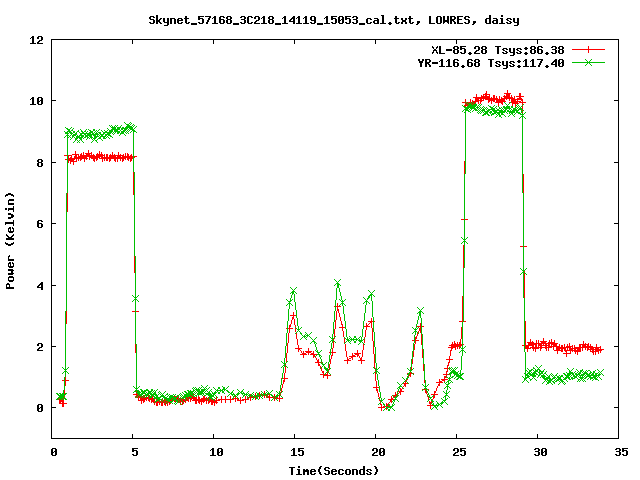Click x-axis tick label 20
The image size is (640, 480).
click(x=378, y=452)
